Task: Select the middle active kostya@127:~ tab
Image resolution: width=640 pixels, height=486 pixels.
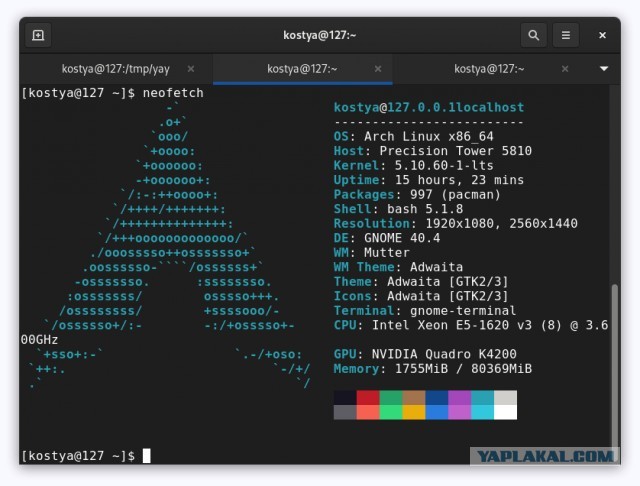Action: tap(302, 69)
